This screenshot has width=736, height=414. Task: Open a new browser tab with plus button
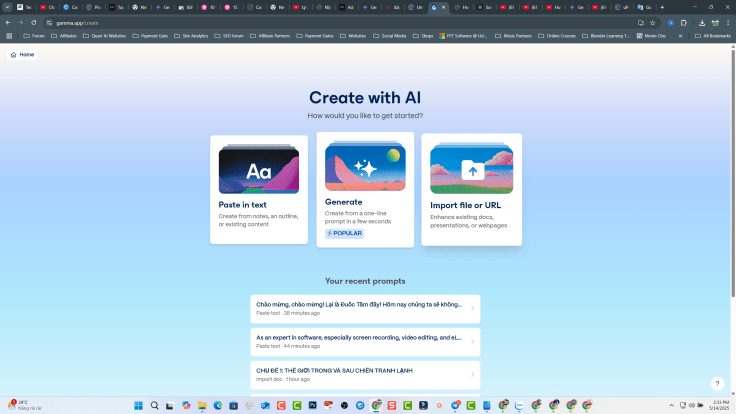pyautogui.click(x=662, y=7)
